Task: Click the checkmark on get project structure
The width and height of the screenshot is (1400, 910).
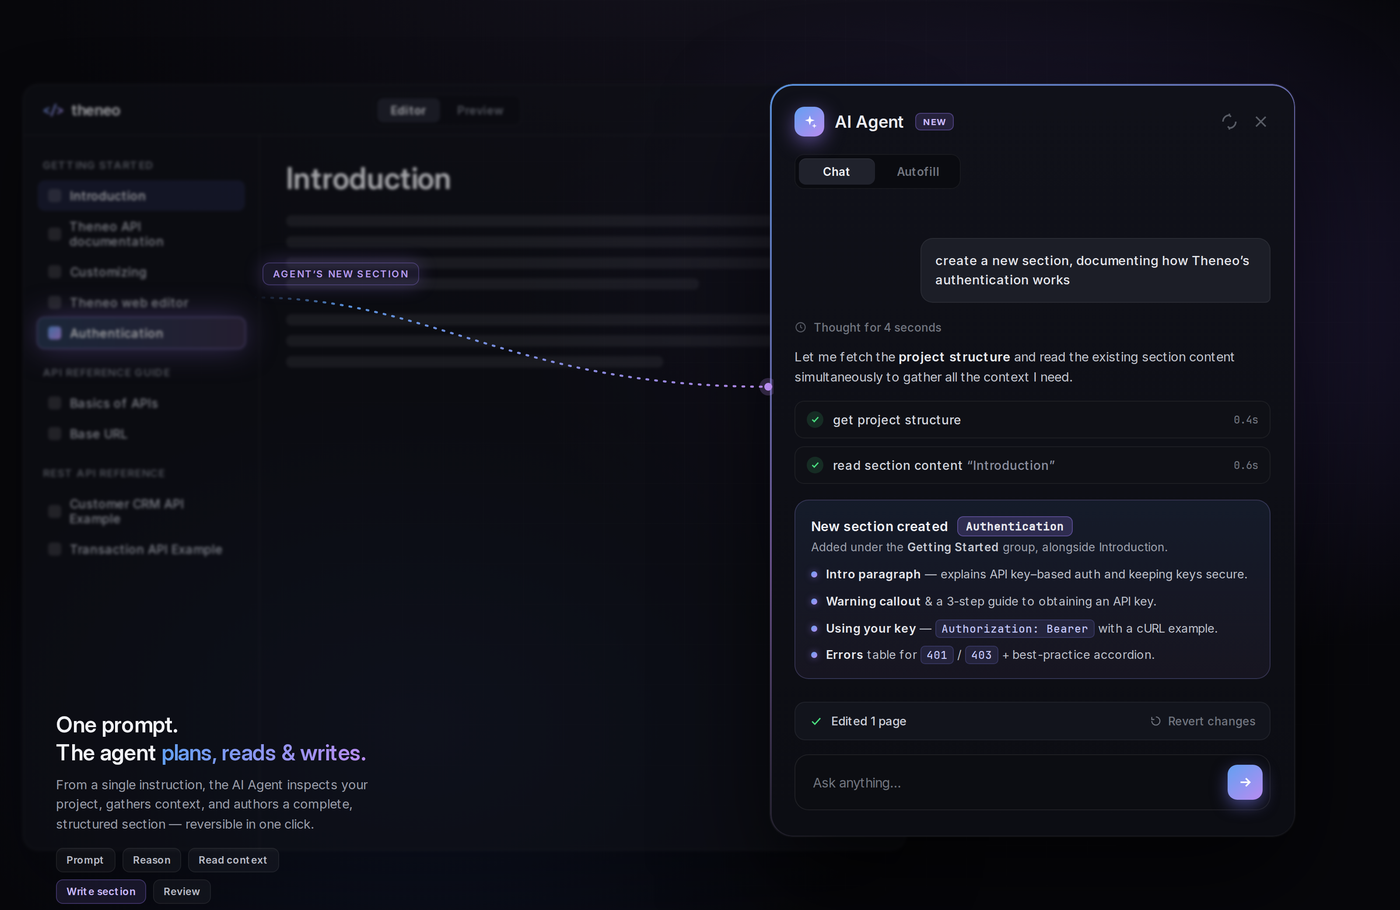Action: [x=815, y=420]
